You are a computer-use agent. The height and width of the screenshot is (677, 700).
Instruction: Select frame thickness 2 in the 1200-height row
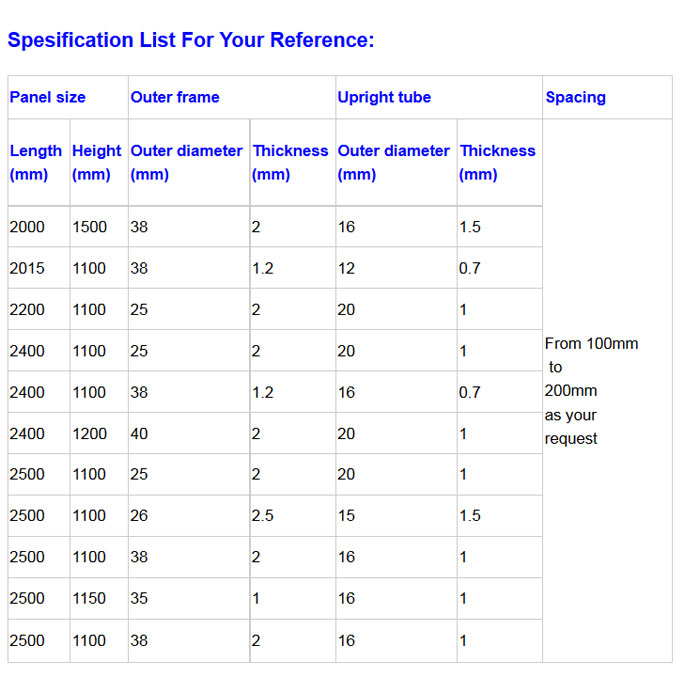[x=256, y=434]
